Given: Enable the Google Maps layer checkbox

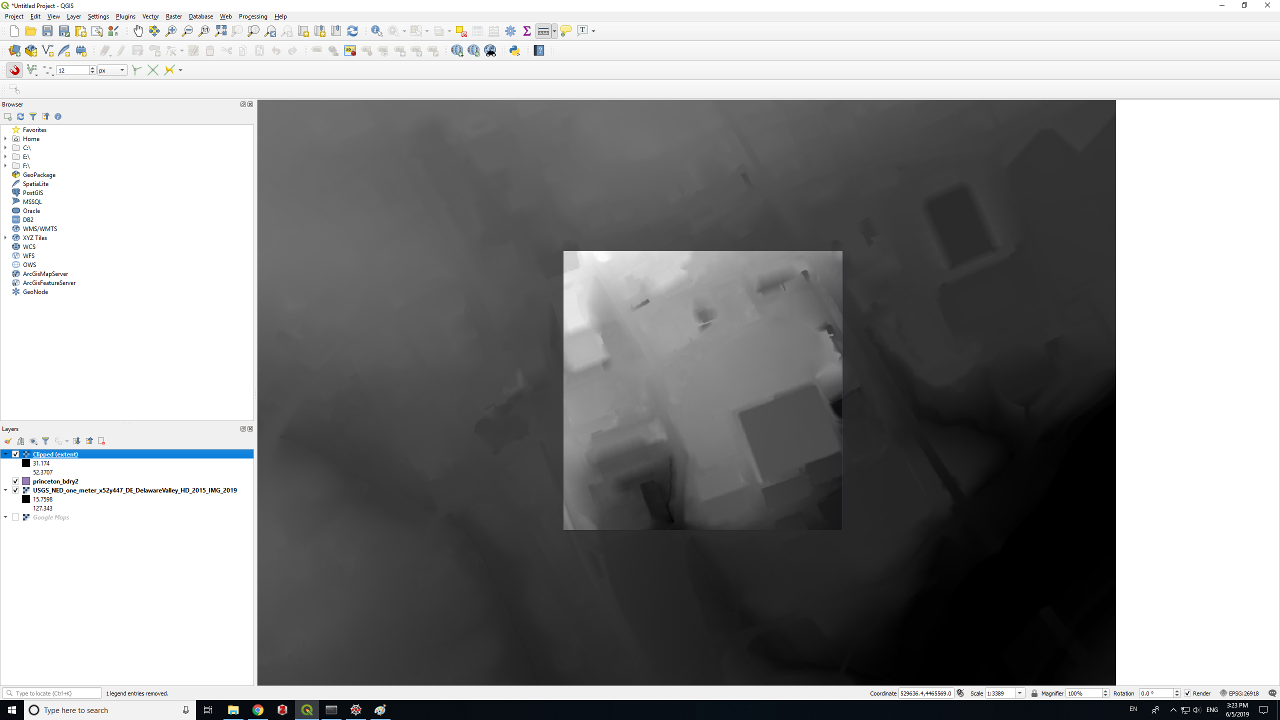Looking at the screenshot, I should pos(15,517).
